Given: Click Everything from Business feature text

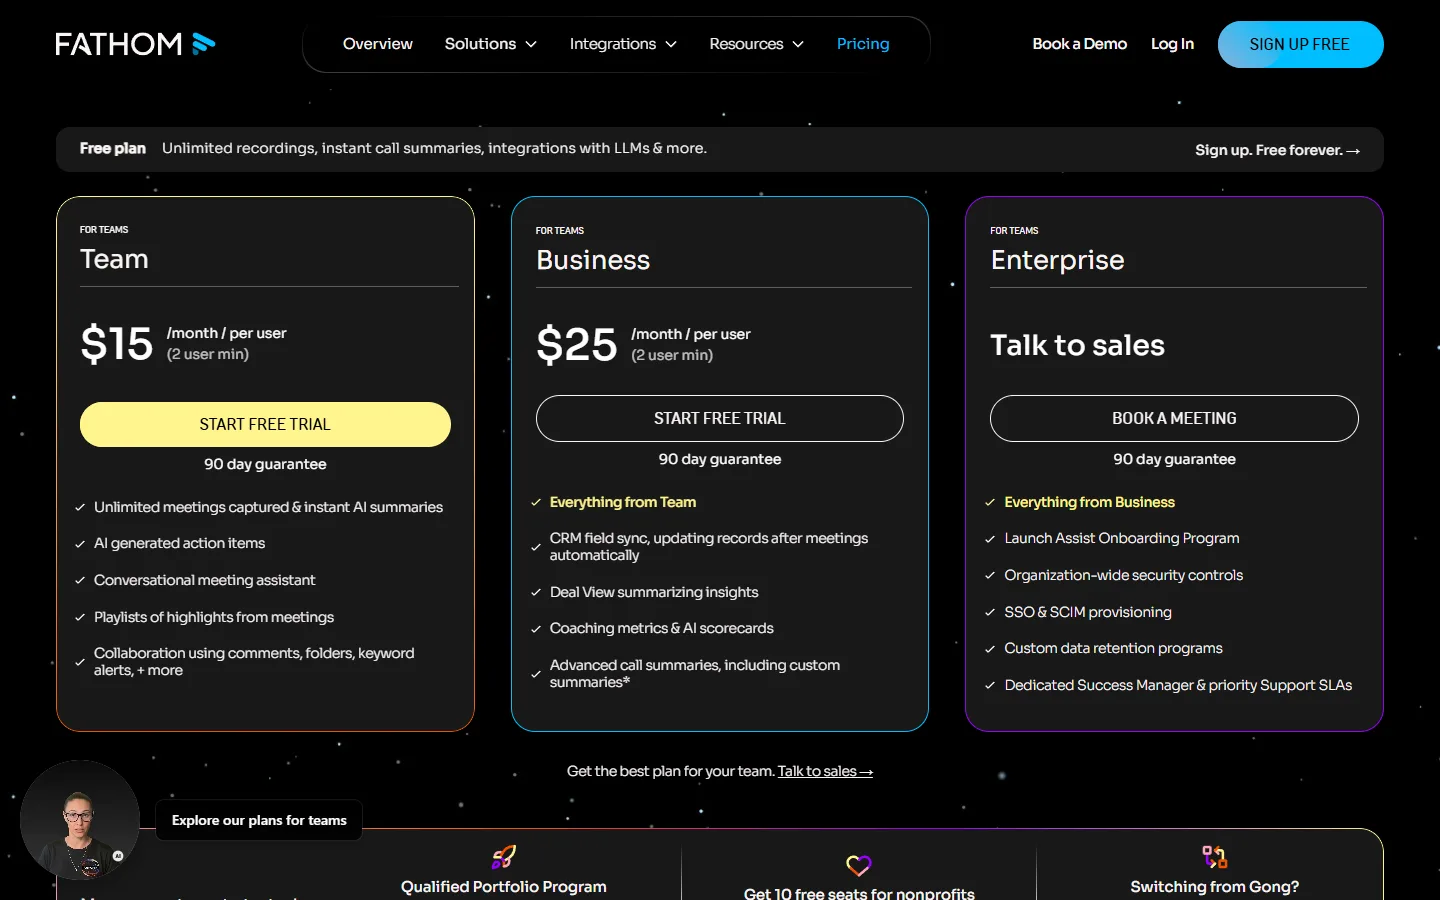Looking at the screenshot, I should point(1089,502).
